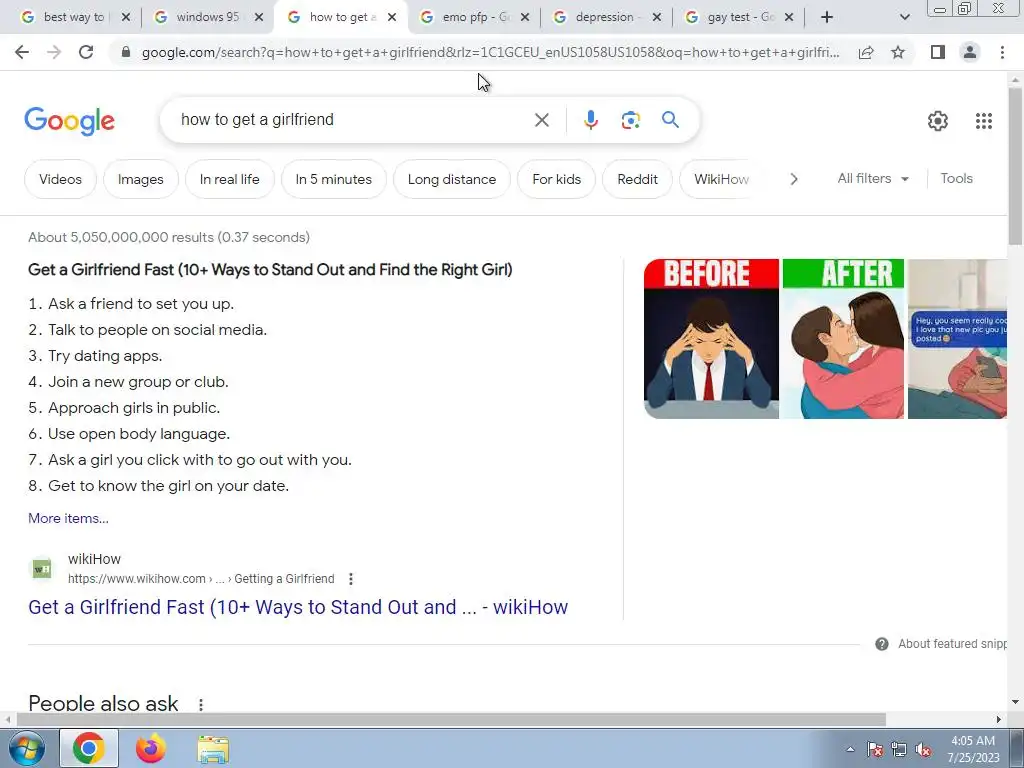Open the tab search dropdown arrow

[x=904, y=17]
